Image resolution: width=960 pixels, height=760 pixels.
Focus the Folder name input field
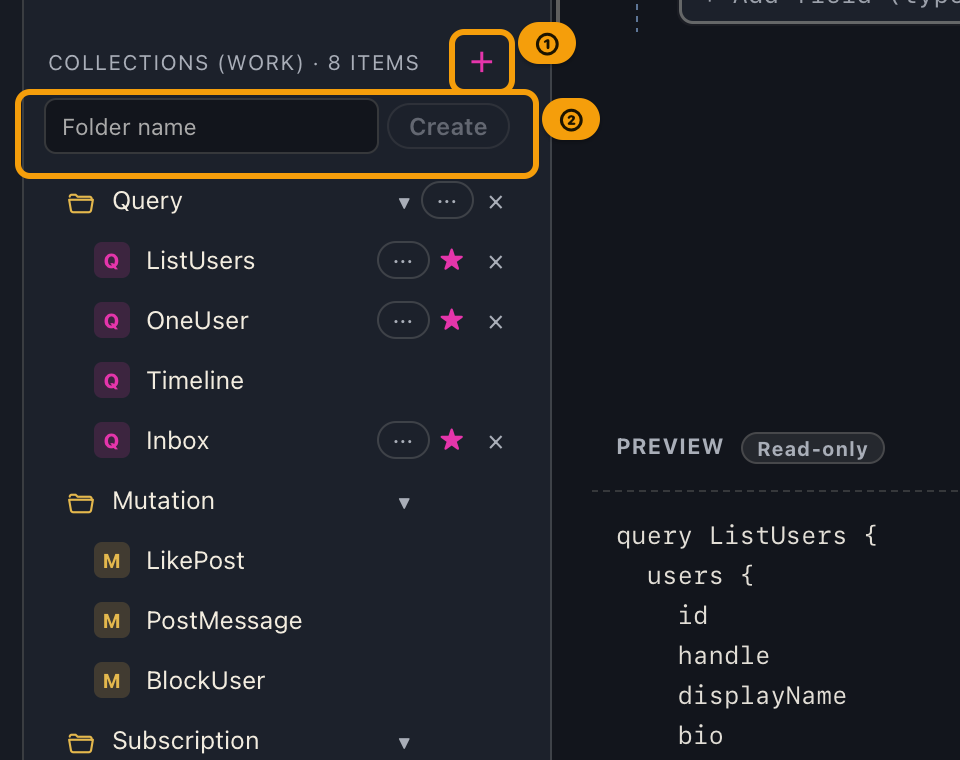point(211,127)
